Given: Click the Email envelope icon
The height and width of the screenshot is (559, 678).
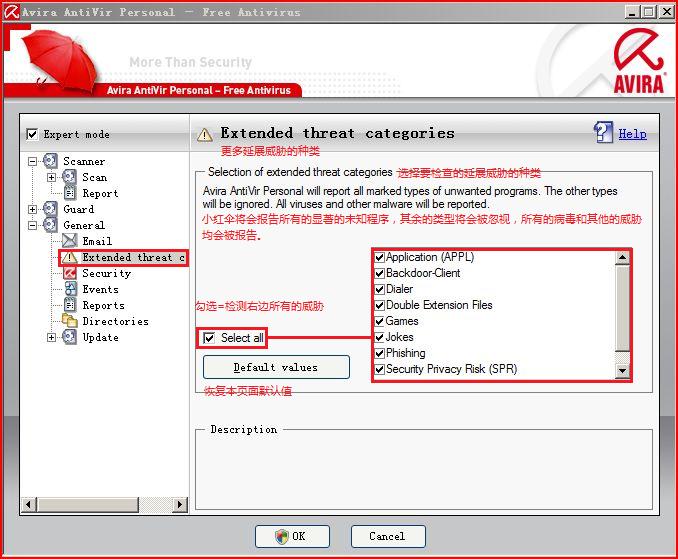Looking at the screenshot, I should 70,241.
